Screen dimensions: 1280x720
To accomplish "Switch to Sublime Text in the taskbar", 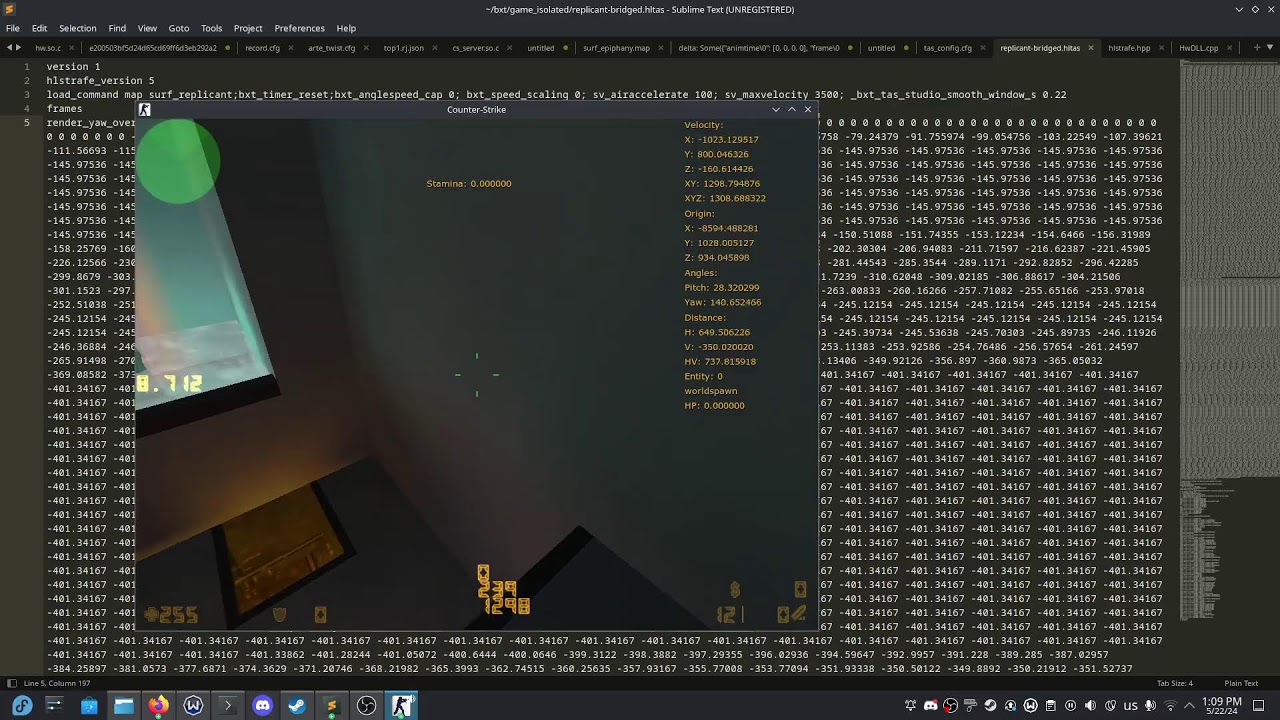I will click(332, 705).
